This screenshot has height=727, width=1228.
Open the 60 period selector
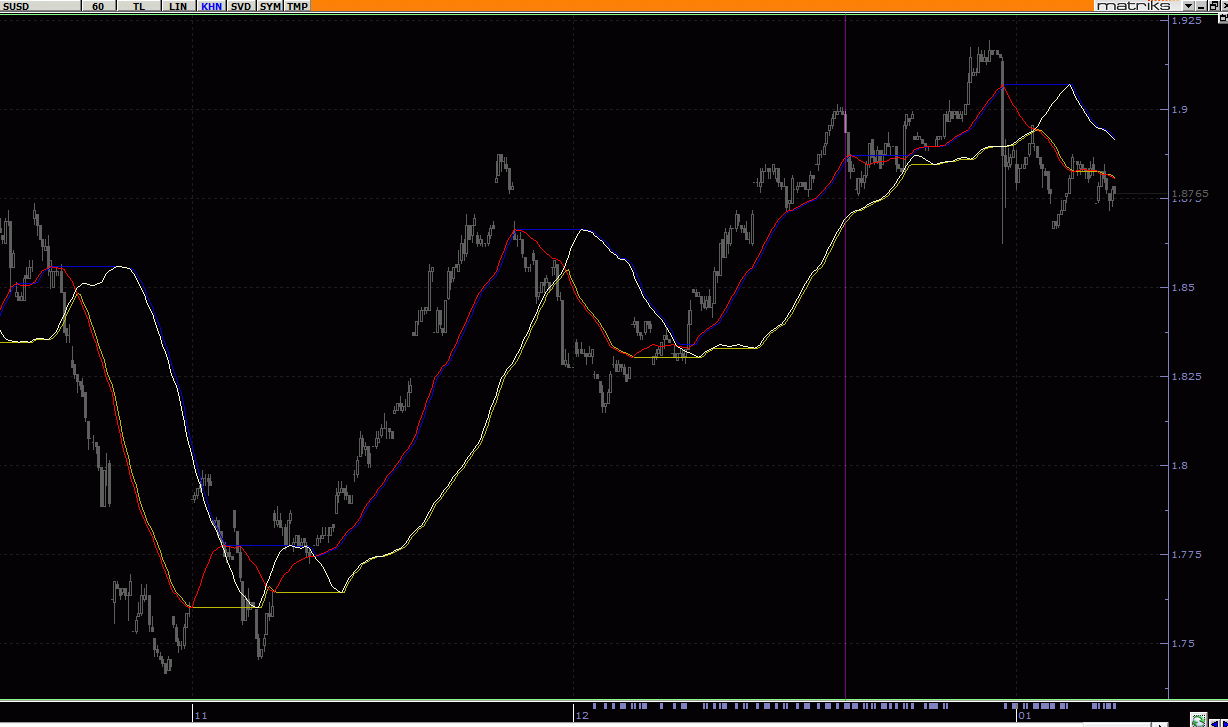tap(97, 6)
